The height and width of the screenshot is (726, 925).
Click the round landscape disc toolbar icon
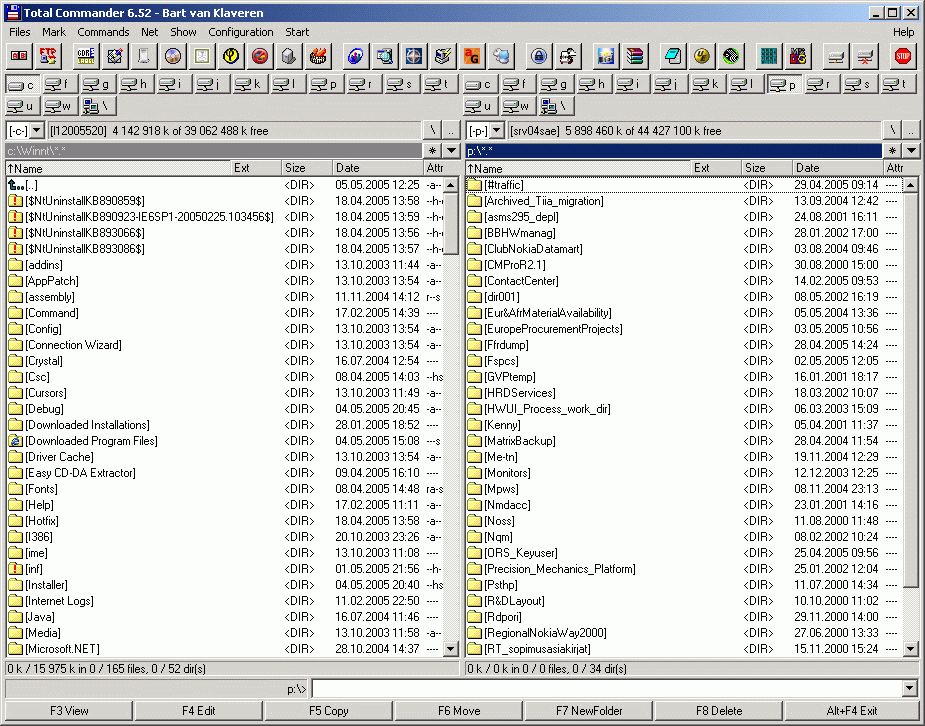pyautogui.click(x=173, y=56)
